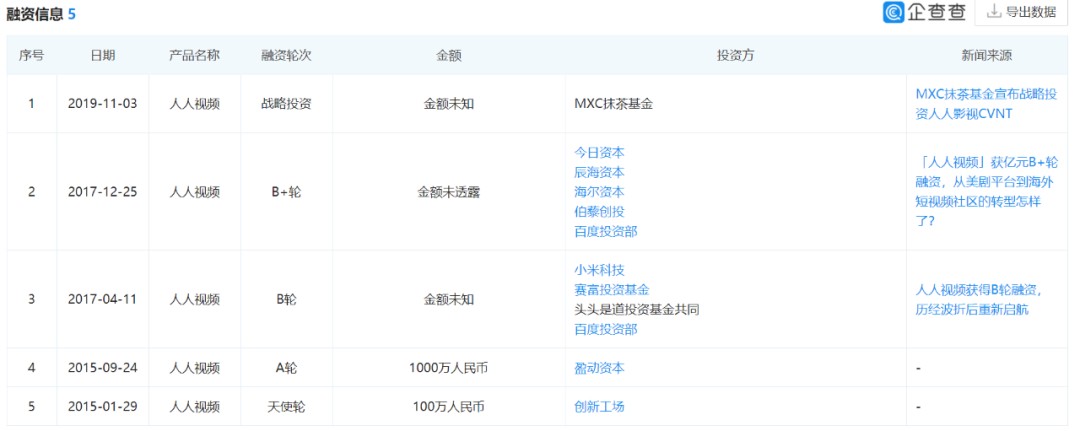
Task: Open the 盈动资本 investor link
Action: [x=599, y=368]
